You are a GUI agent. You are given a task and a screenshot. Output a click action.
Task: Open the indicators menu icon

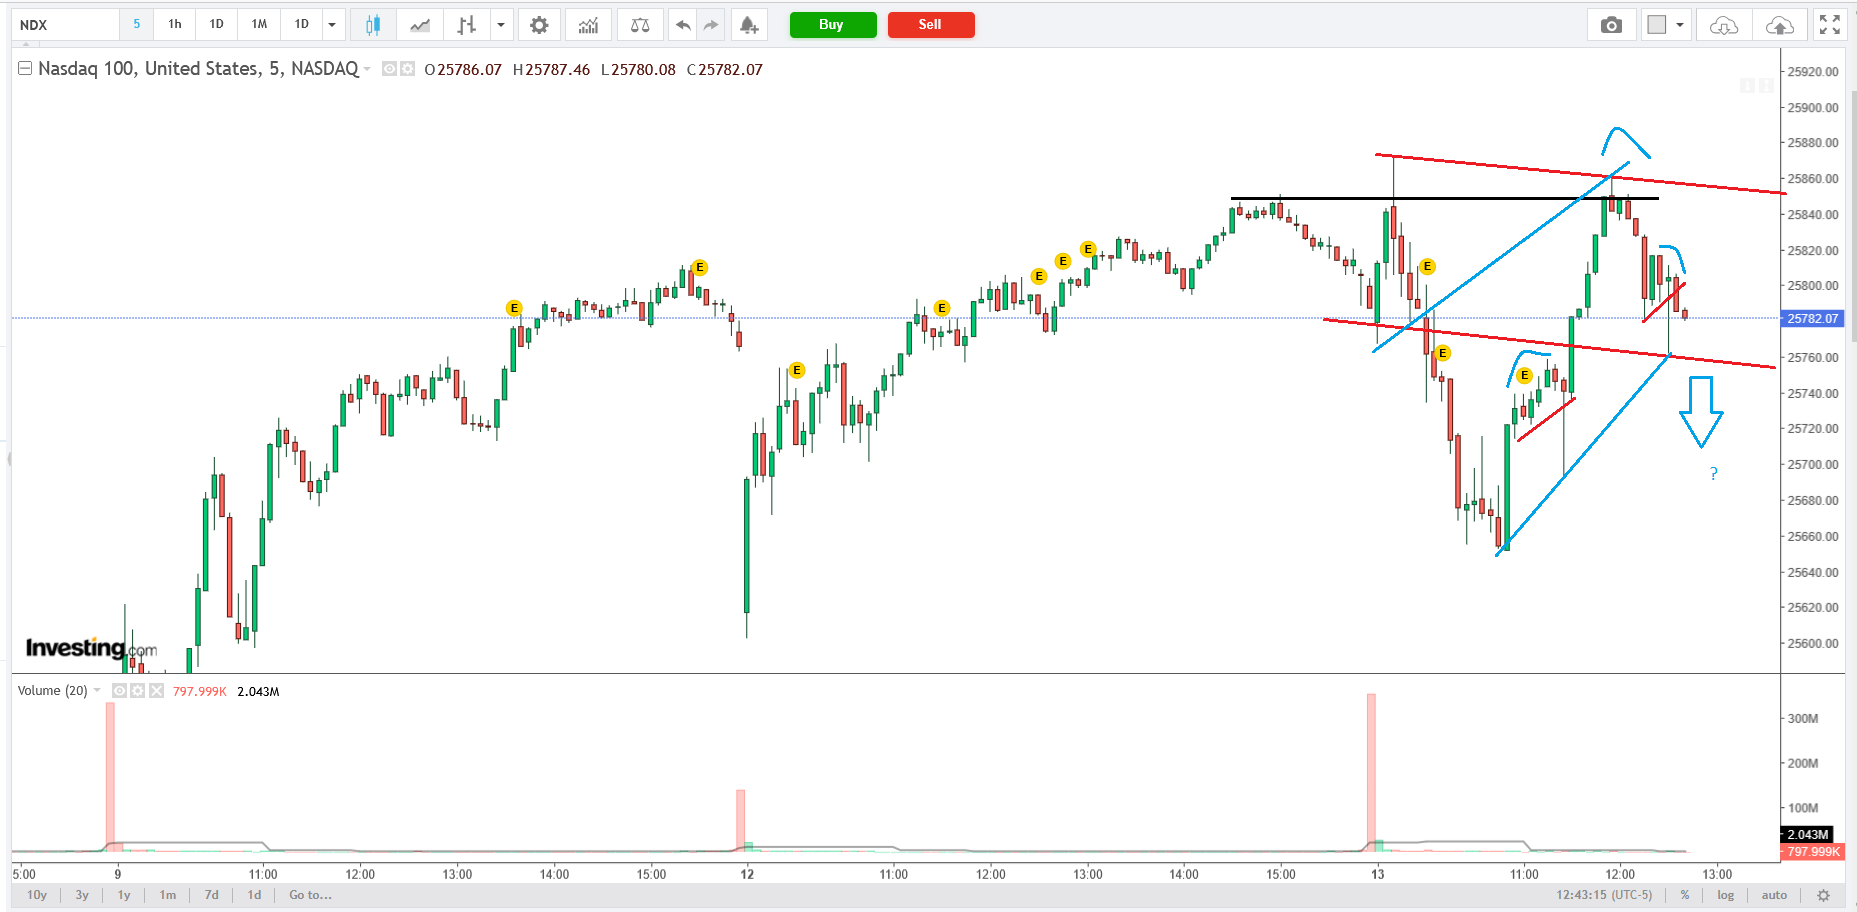(588, 25)
